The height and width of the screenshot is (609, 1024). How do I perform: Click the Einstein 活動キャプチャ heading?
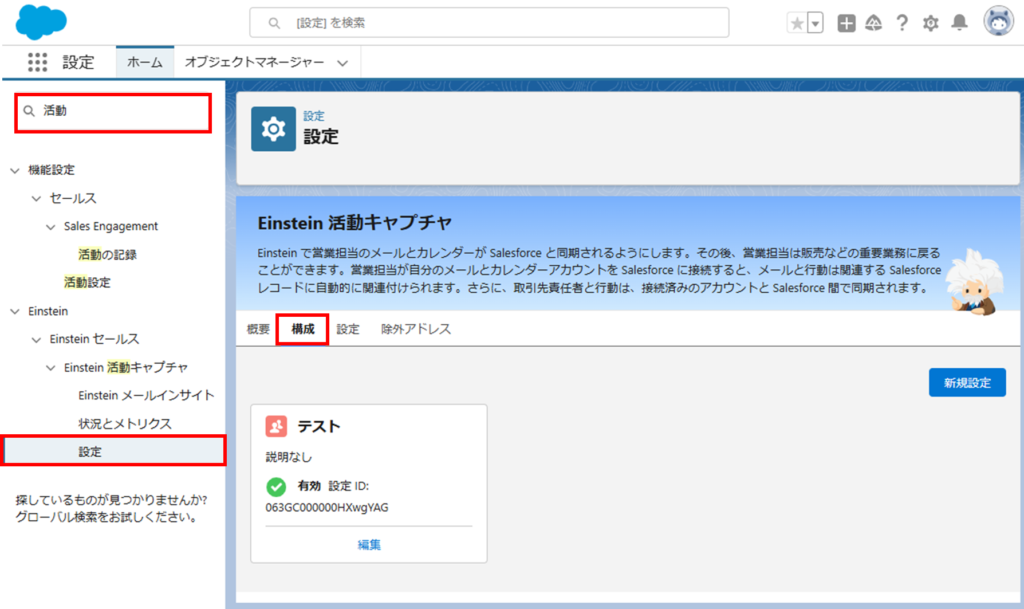tap(355, 223)
